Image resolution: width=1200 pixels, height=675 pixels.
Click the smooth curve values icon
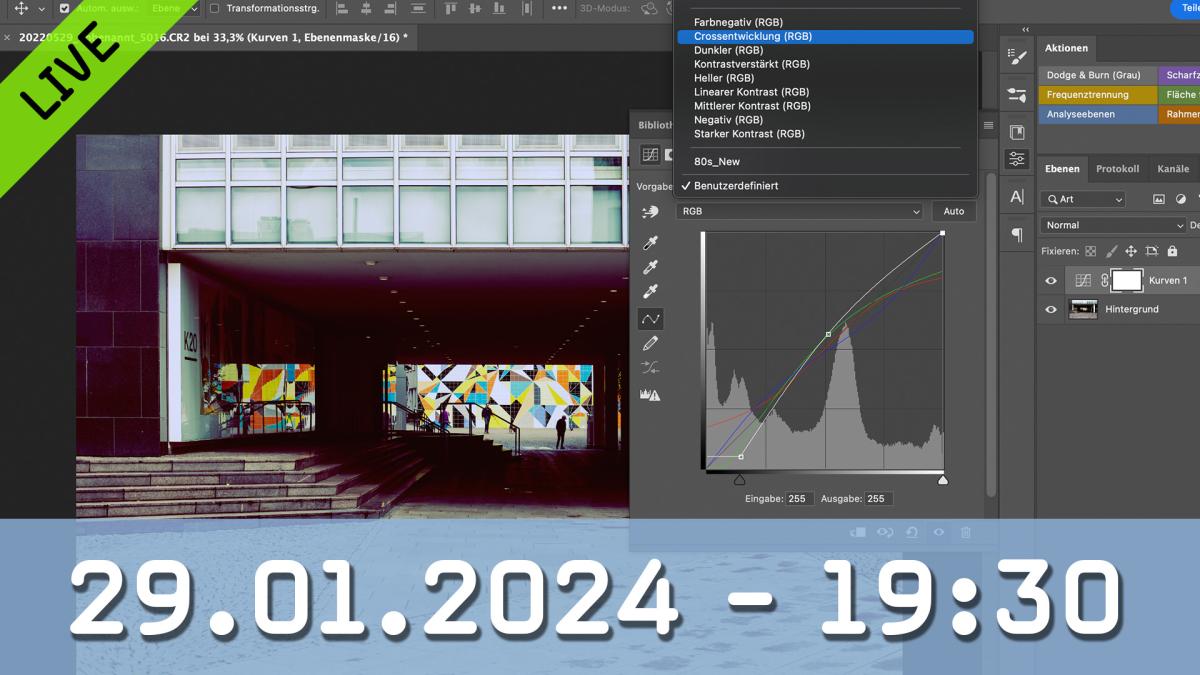(x=651, y=368)
